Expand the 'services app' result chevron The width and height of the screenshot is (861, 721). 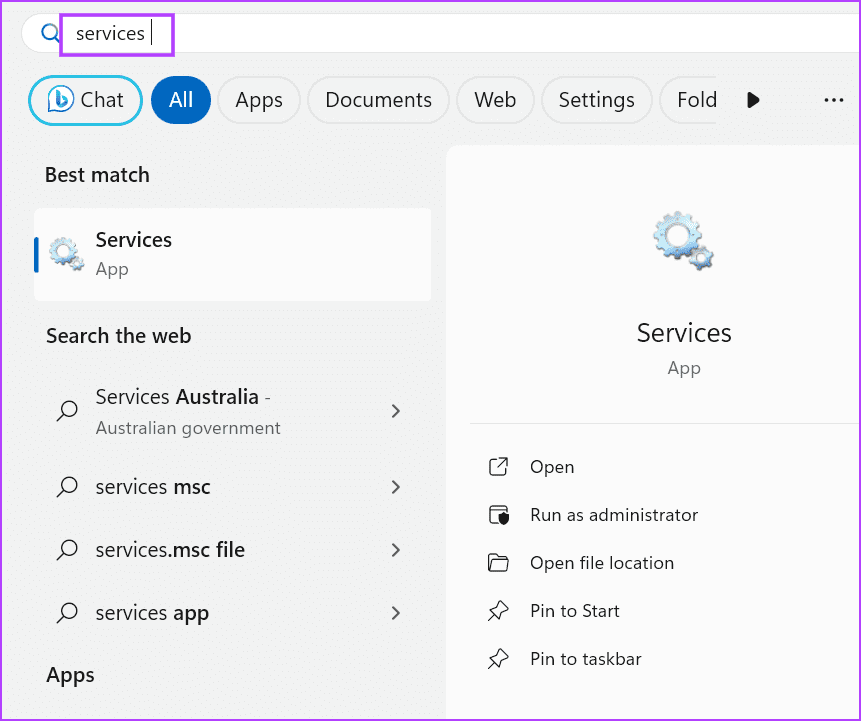[x=395, y=613]
